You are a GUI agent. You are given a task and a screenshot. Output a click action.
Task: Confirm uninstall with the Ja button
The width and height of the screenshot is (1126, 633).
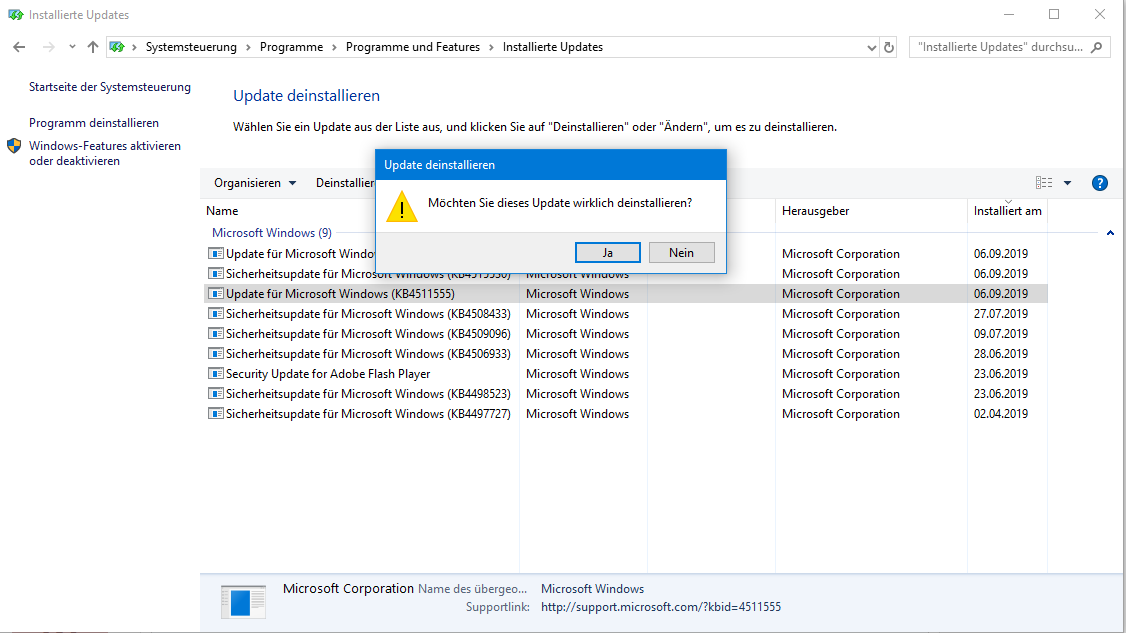click(608, 253)
